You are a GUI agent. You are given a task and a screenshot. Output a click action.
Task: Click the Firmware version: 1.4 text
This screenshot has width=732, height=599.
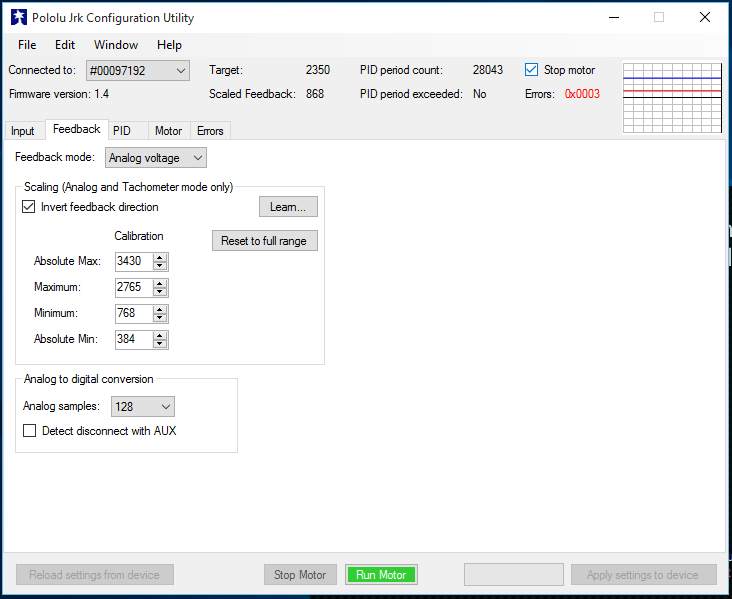click(x=59, y=94)
